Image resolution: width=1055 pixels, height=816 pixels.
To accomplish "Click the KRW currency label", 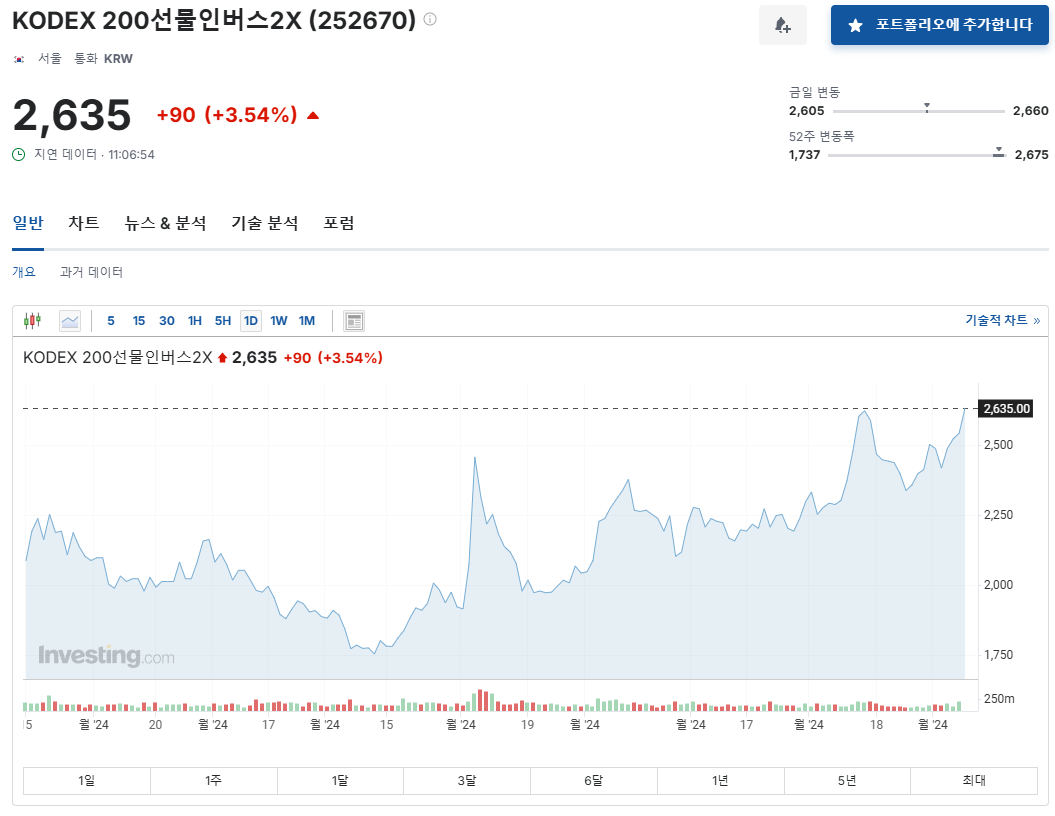I will 118,59.
